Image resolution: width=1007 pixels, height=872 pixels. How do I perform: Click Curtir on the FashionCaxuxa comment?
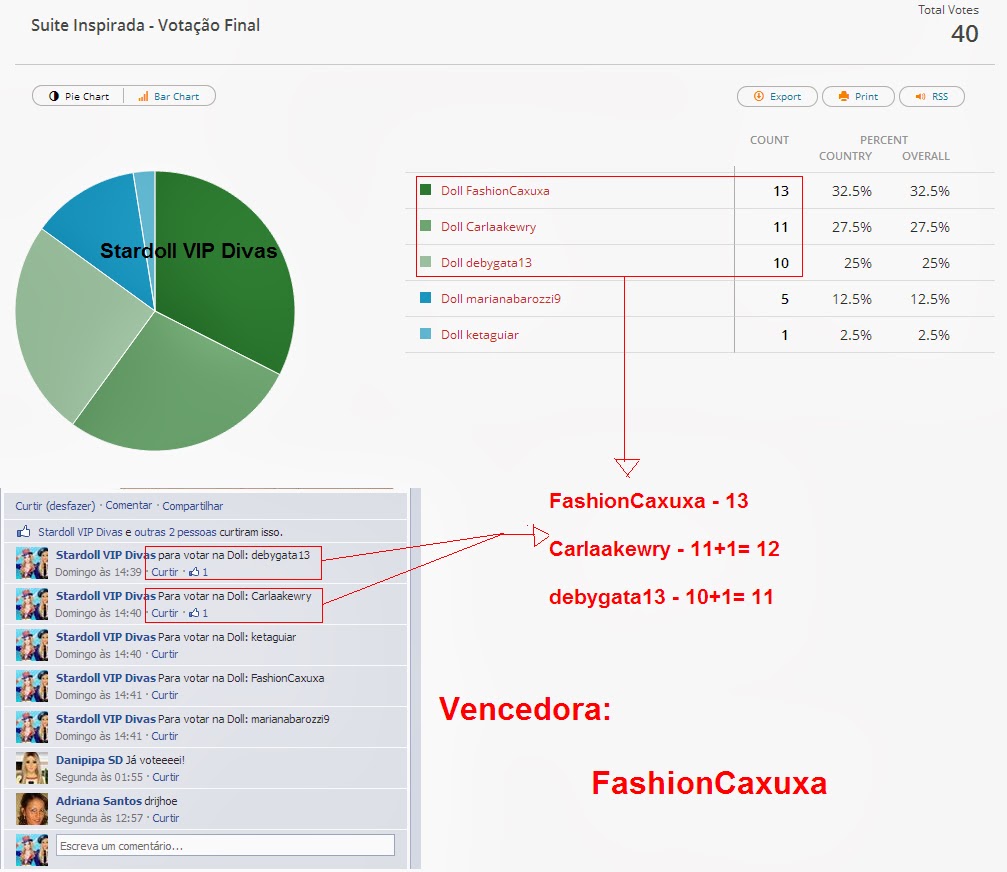click(x=165, y=695)
